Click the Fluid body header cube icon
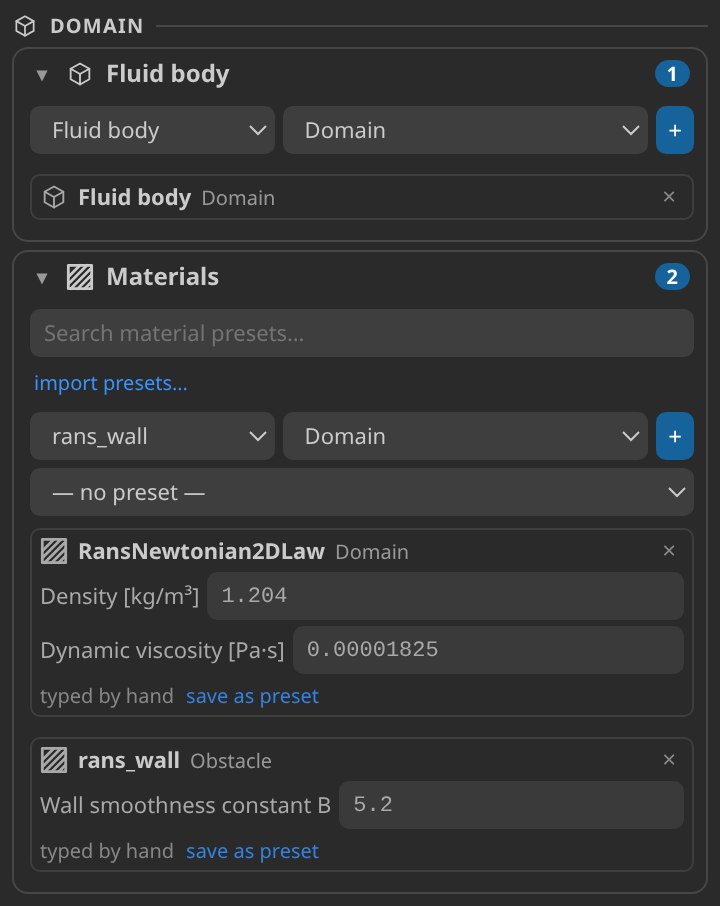 coord(80,74)
